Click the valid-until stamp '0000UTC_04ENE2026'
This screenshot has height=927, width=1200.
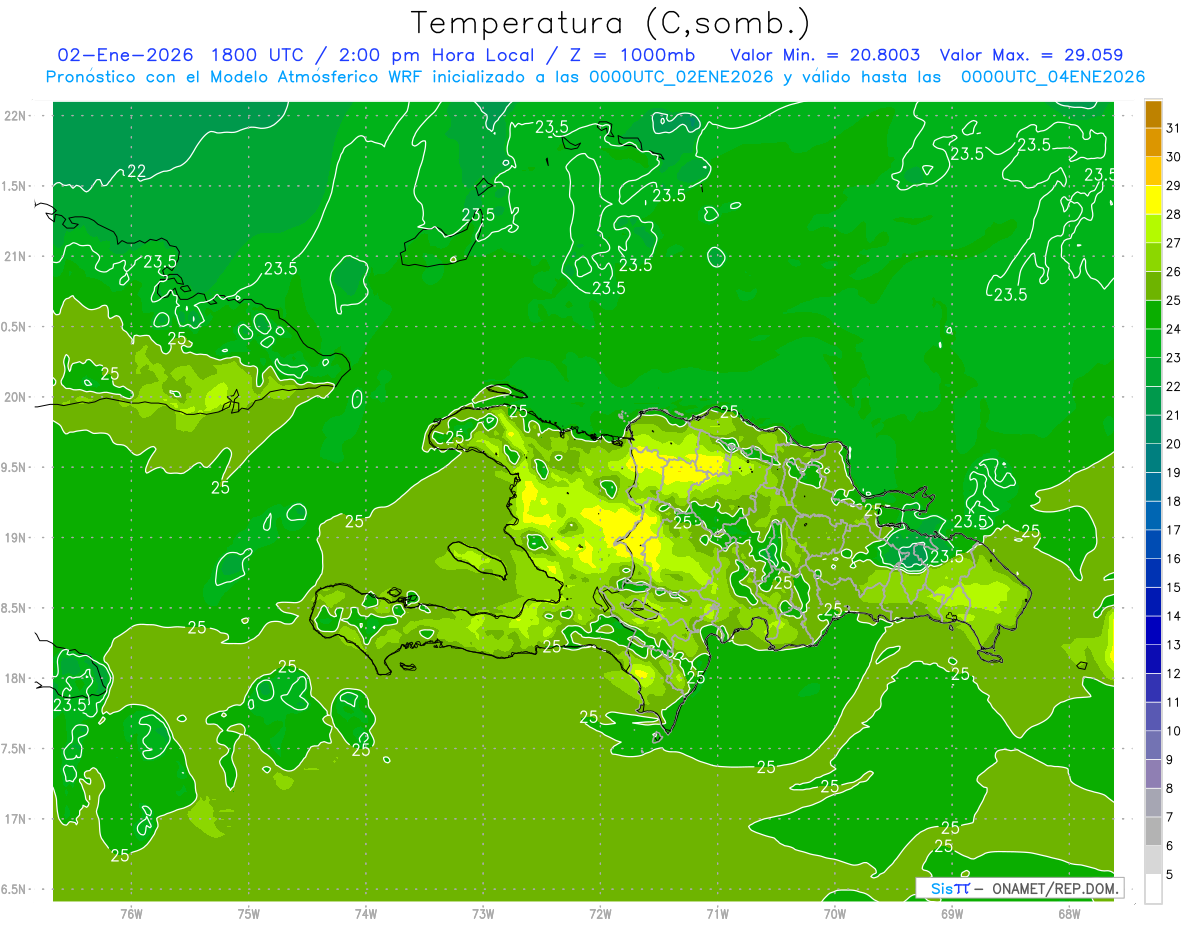pyautogui.click(x=1052, y=77)
